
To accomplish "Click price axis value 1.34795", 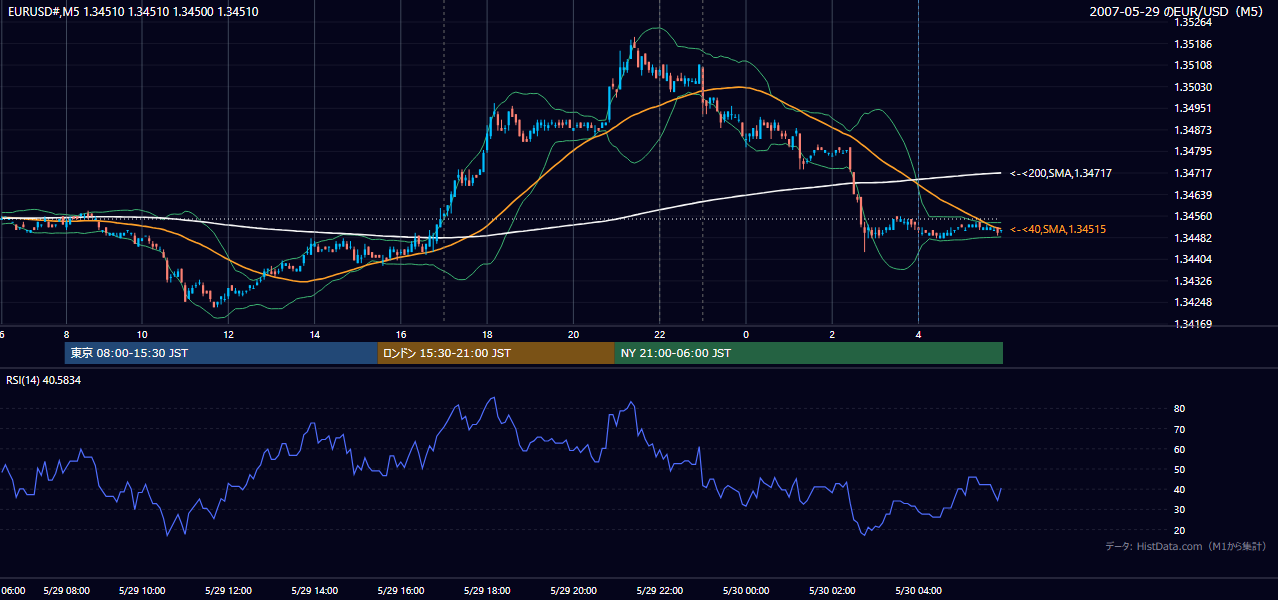I will [x=1192, y=152].
